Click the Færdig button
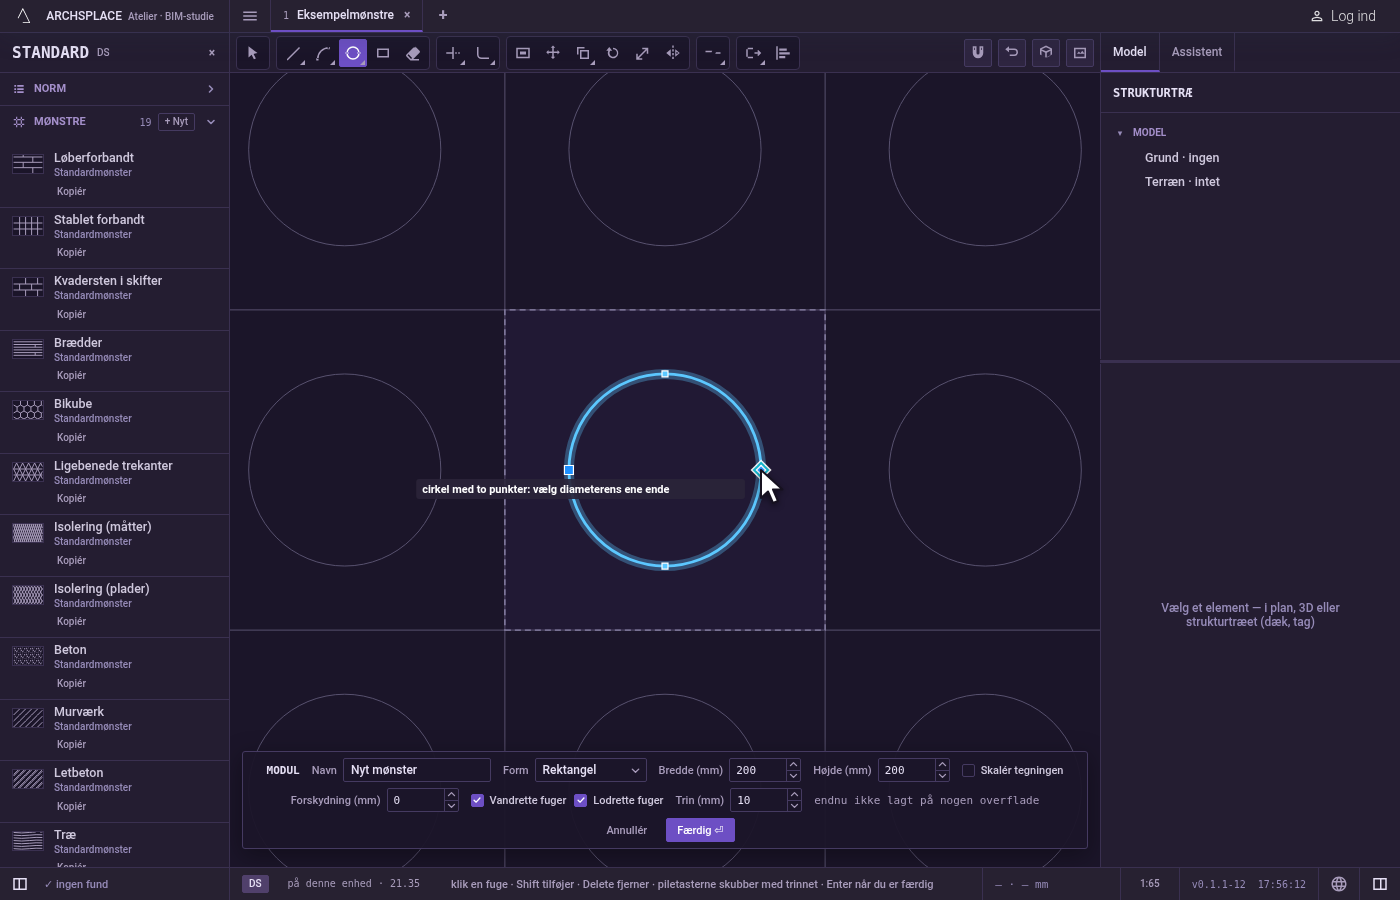The image size is (1400, 900). pos(700,830)
